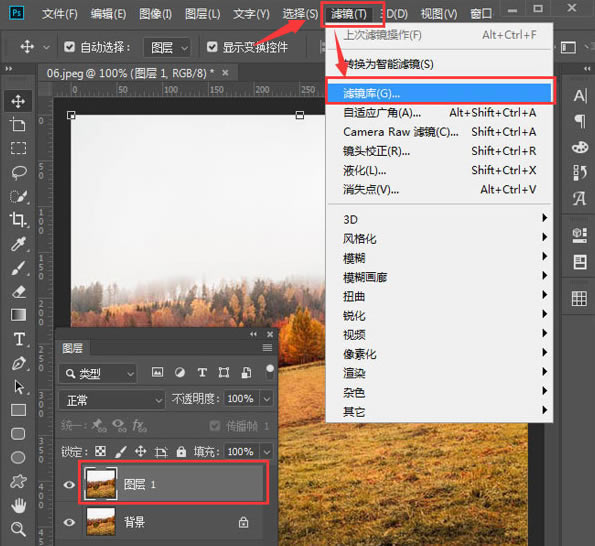Select the Move tool in the toolbox
Viewport: 595px width, 546px height.
[x=18, y=101]
